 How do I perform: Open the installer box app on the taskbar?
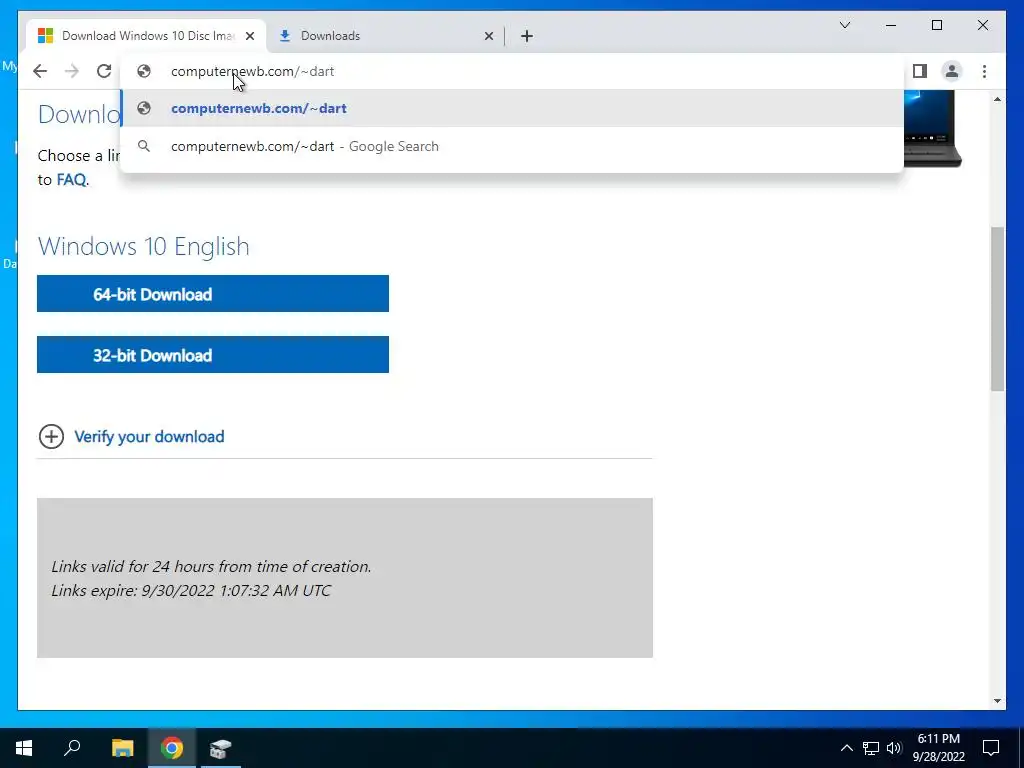(x=221, y=748)
